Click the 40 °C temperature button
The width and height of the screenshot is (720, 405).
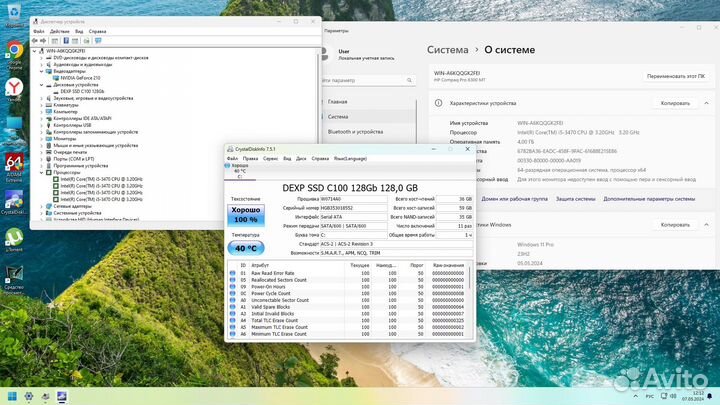[246, 248]
